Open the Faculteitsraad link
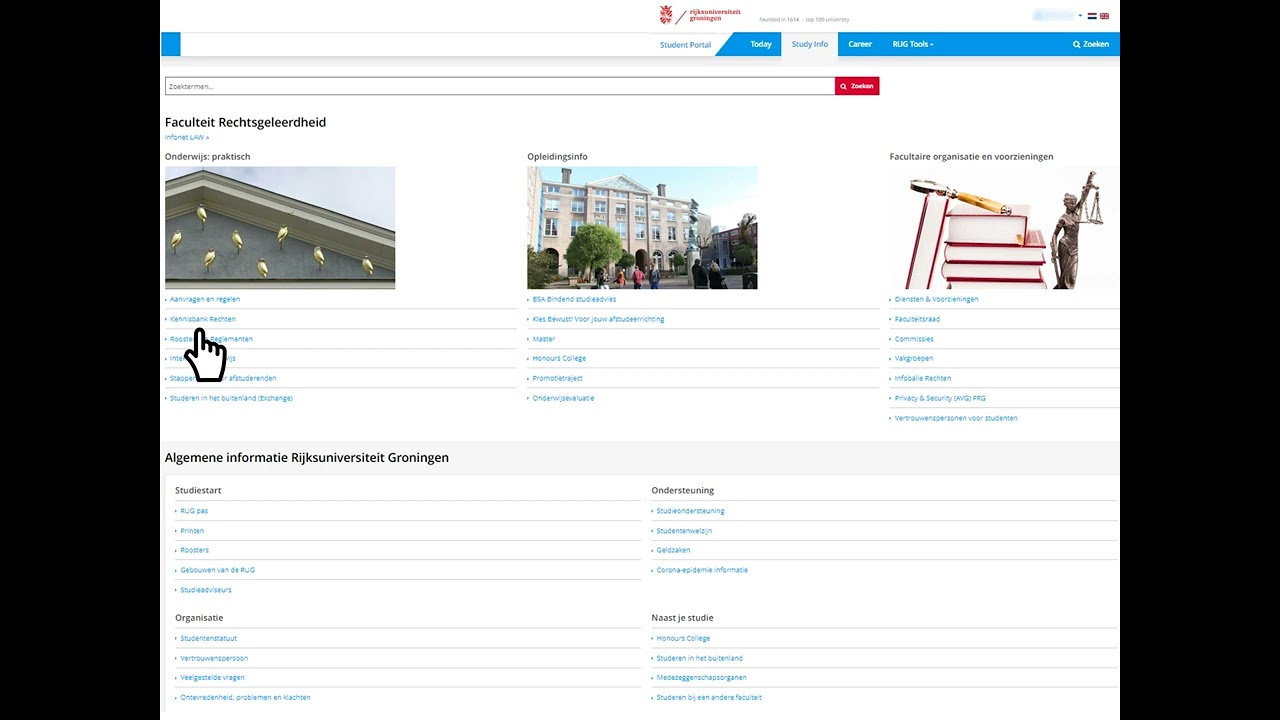This screenshot has height=720, width=1280. [x=917, y=319]
